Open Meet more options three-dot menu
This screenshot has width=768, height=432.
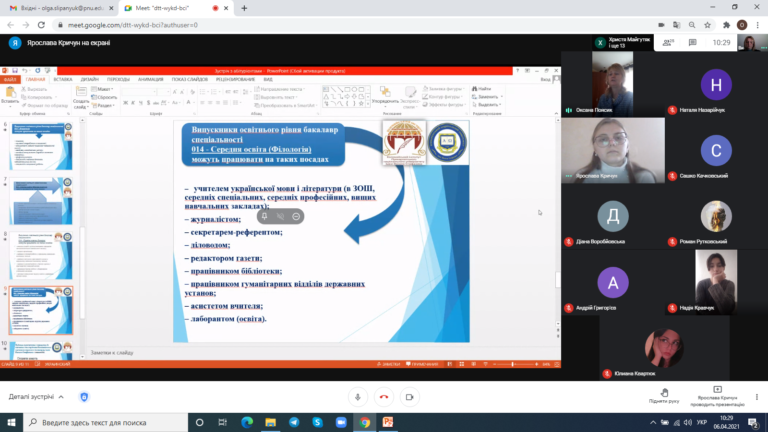[757, 397]
